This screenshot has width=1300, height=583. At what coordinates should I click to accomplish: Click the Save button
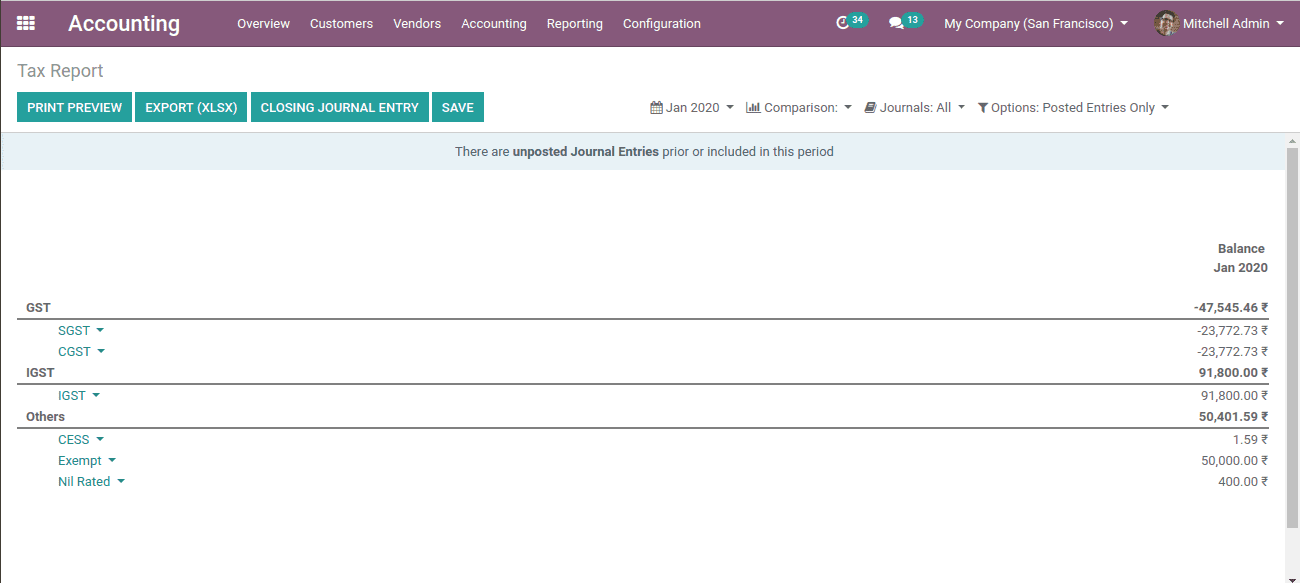tap(458, 107)
